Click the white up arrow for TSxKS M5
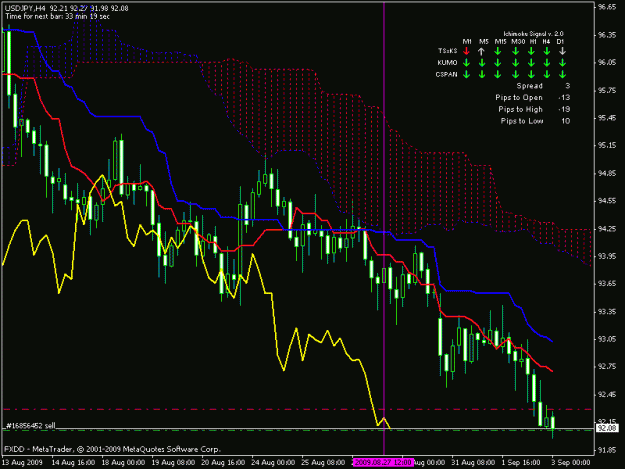This screenshot has height=469, width=625. point(482,51)
